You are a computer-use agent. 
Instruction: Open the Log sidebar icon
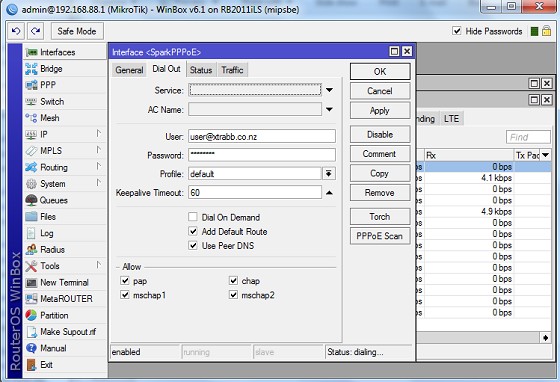click(31, 233)
